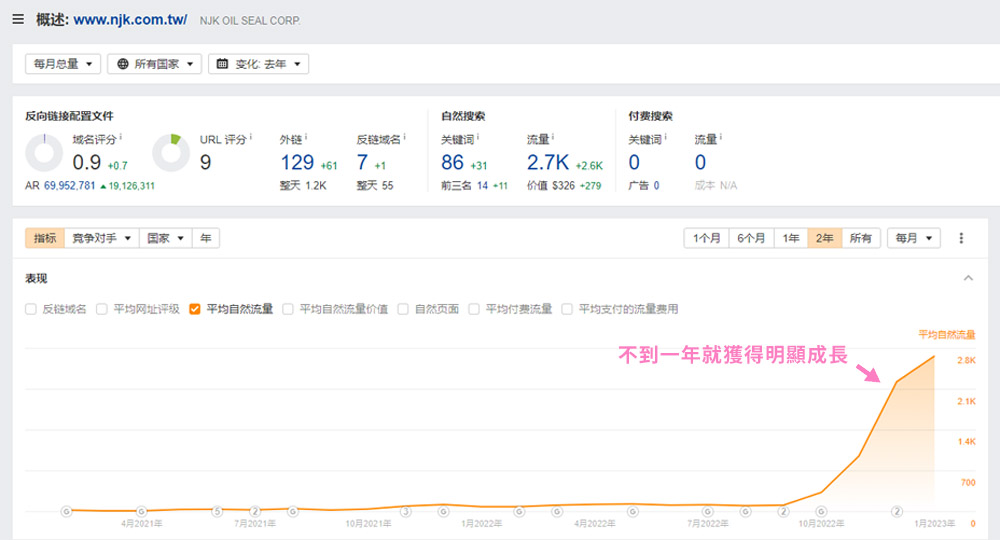Set chart range to 1个月

[x=707, y=238]
